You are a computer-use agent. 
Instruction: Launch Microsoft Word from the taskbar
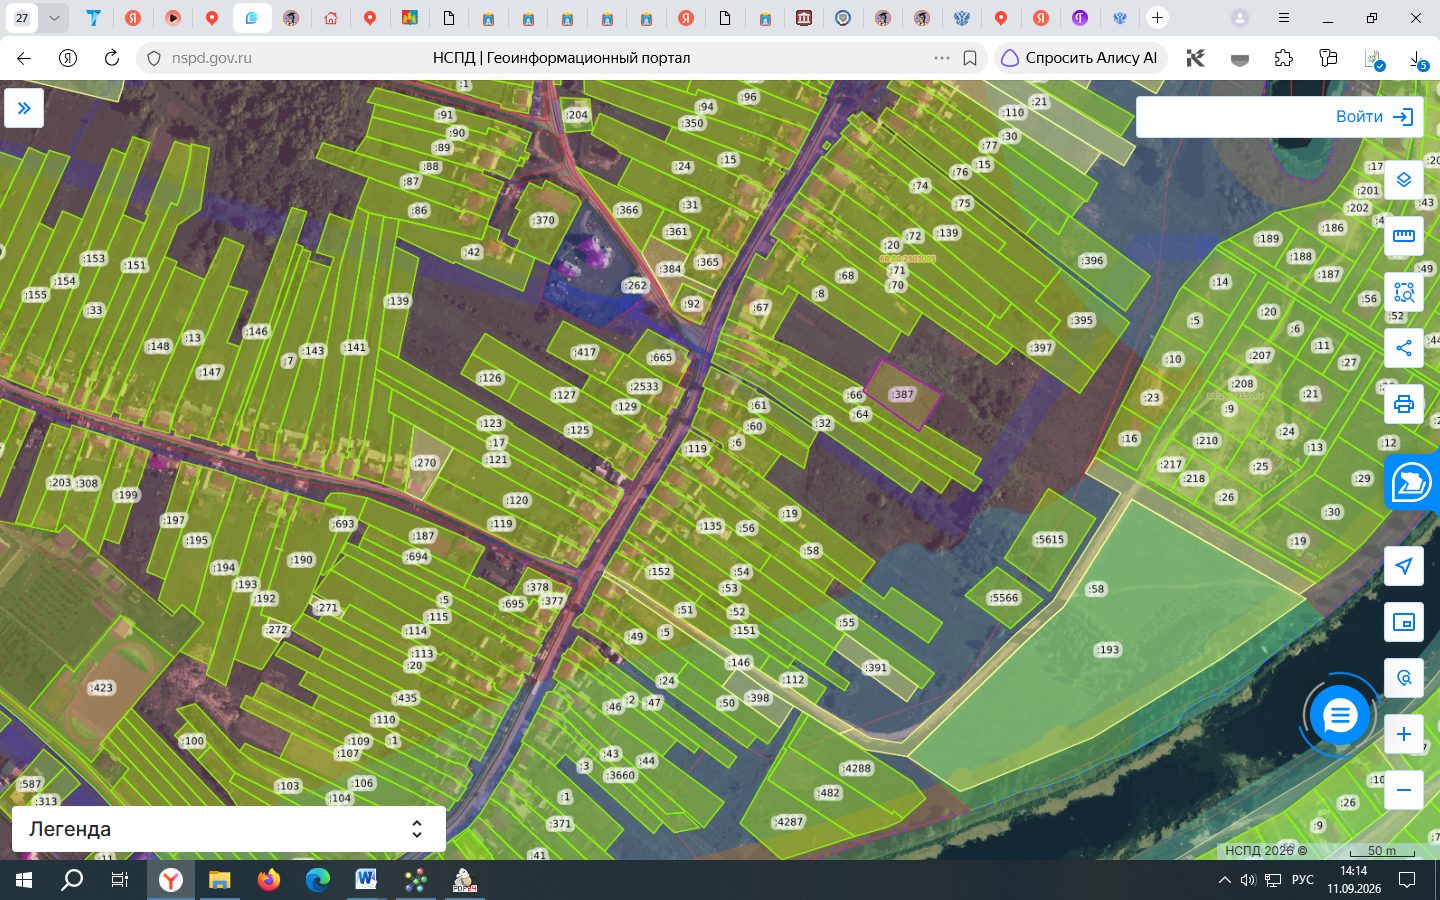[x=365, y=880]
